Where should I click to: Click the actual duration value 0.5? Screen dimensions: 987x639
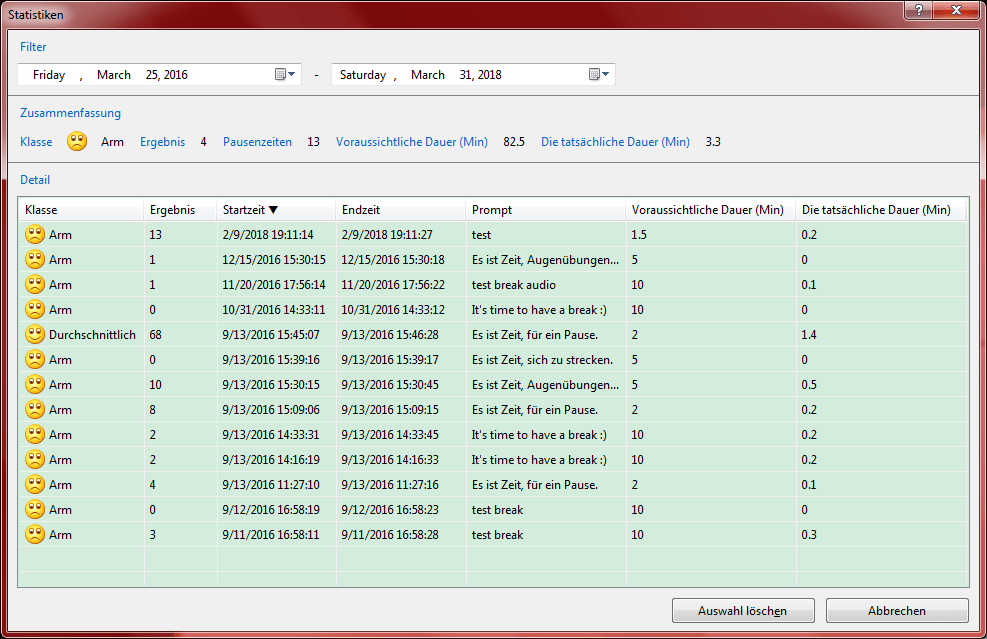point(809,384)
